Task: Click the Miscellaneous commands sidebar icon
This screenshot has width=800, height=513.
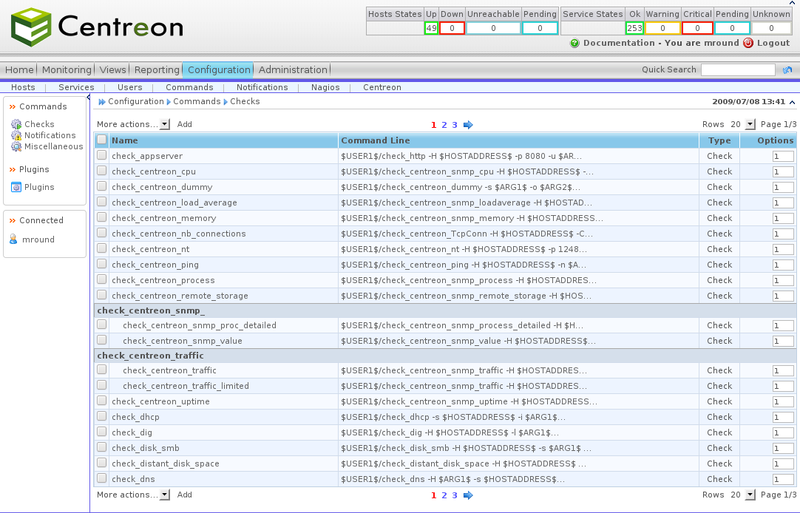Action: coord(16,146)
